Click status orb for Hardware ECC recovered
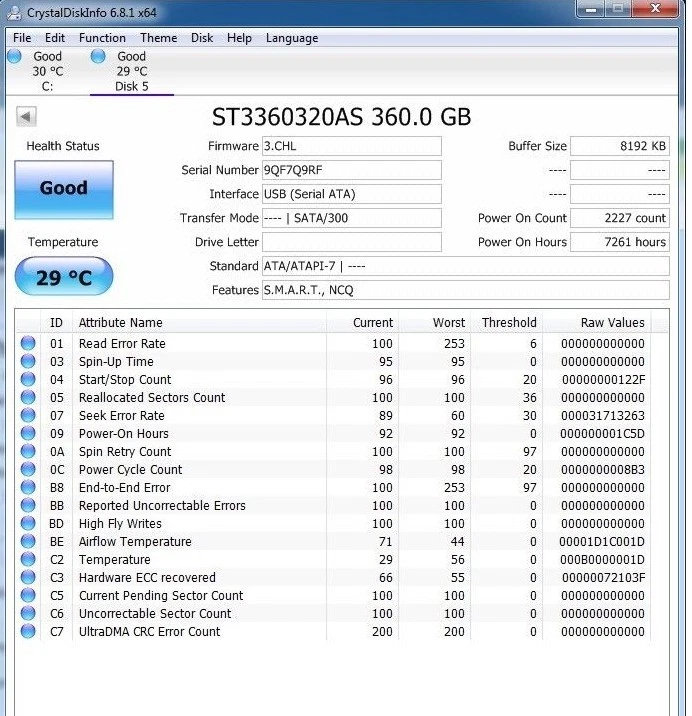Image resolution: width=692 pixels, height=716 pixels. [x=28, y=578]
